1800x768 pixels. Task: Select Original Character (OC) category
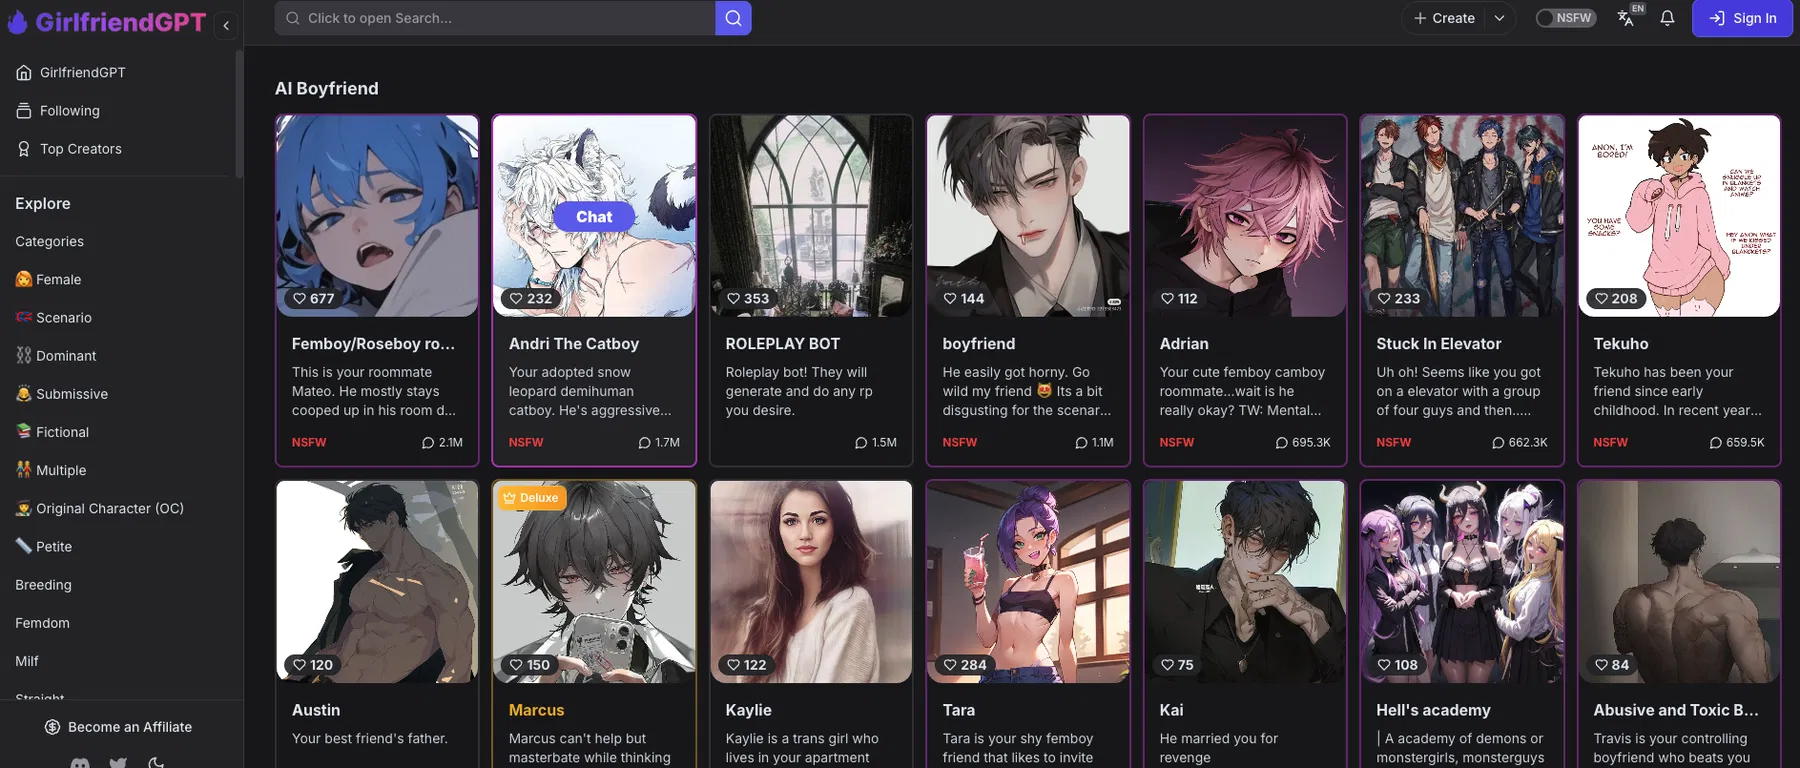point(100,508)
